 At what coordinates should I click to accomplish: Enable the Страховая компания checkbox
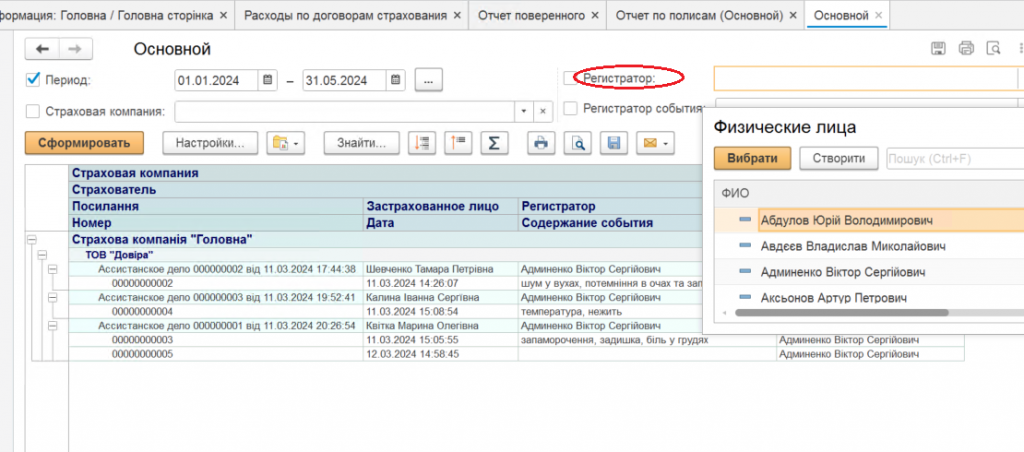(x=33, y=111)
